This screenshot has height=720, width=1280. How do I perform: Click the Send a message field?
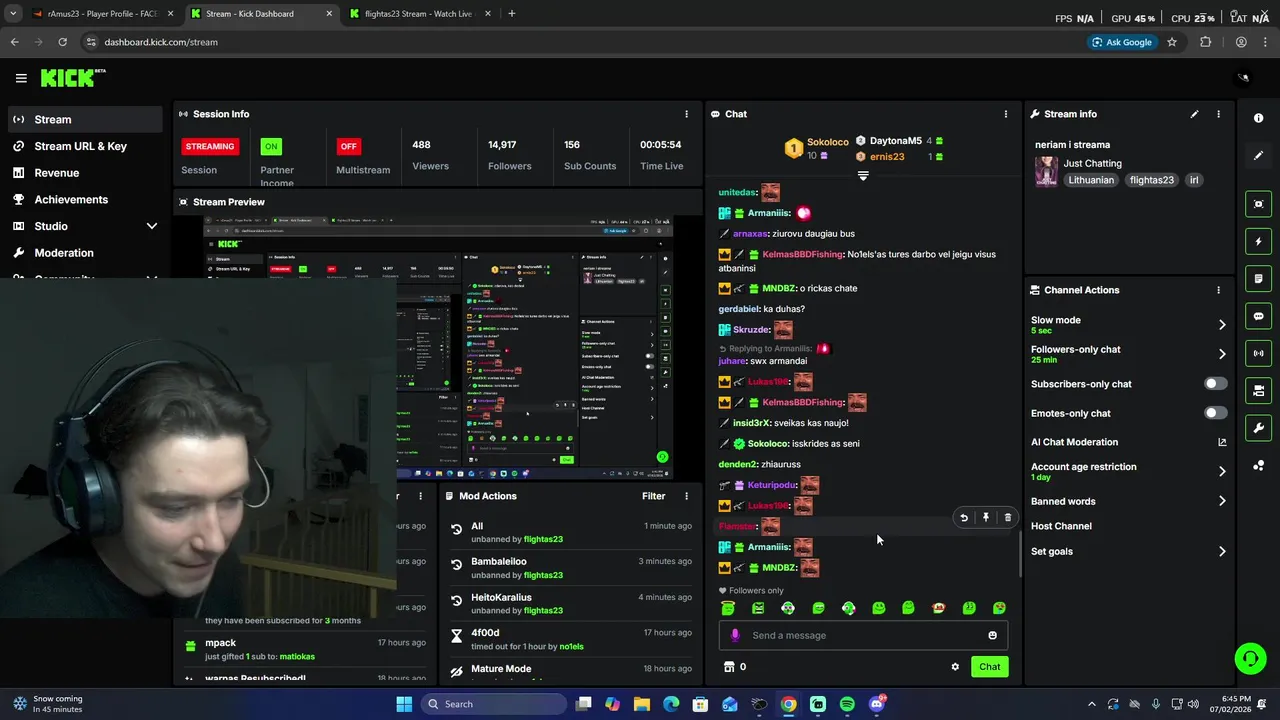pyautogui.click(x=865, y=635)
